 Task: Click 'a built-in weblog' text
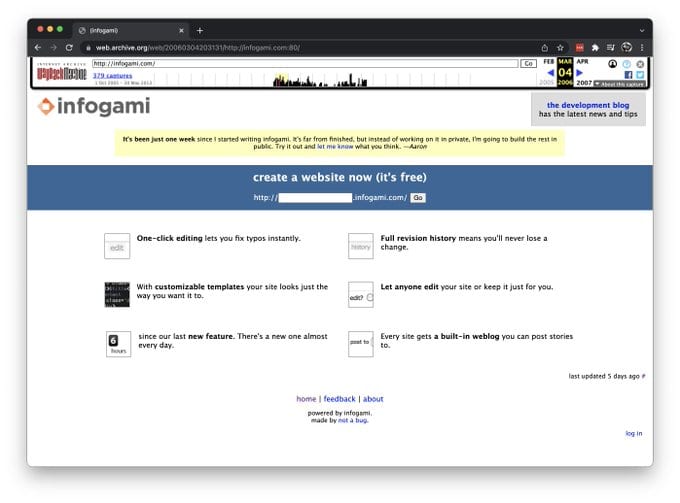coord(467,336)
